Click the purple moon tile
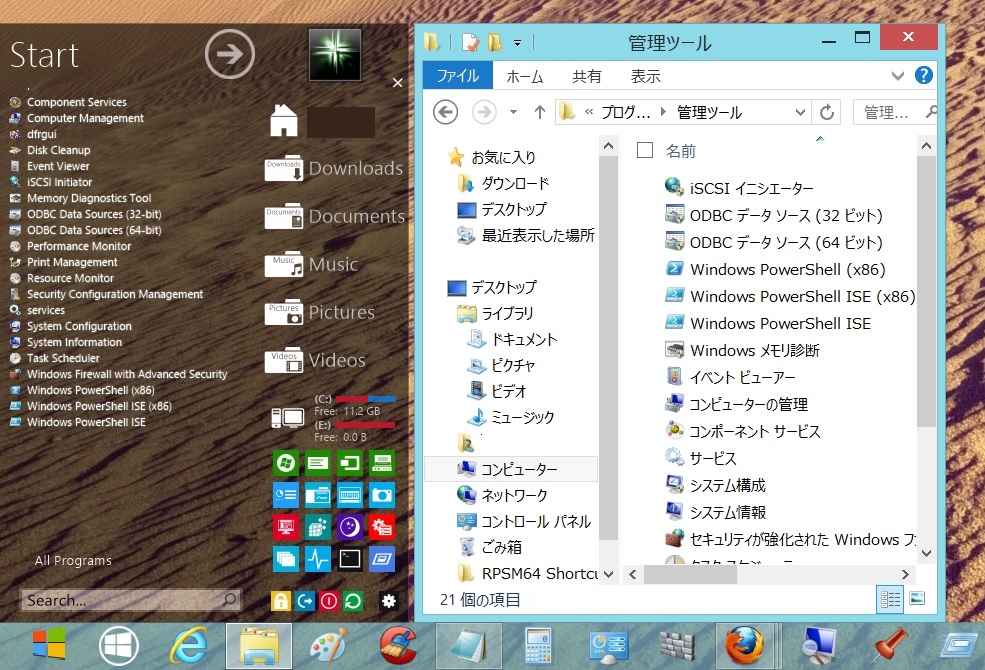Screen dimensions: 985x670 tap(349, 527)
